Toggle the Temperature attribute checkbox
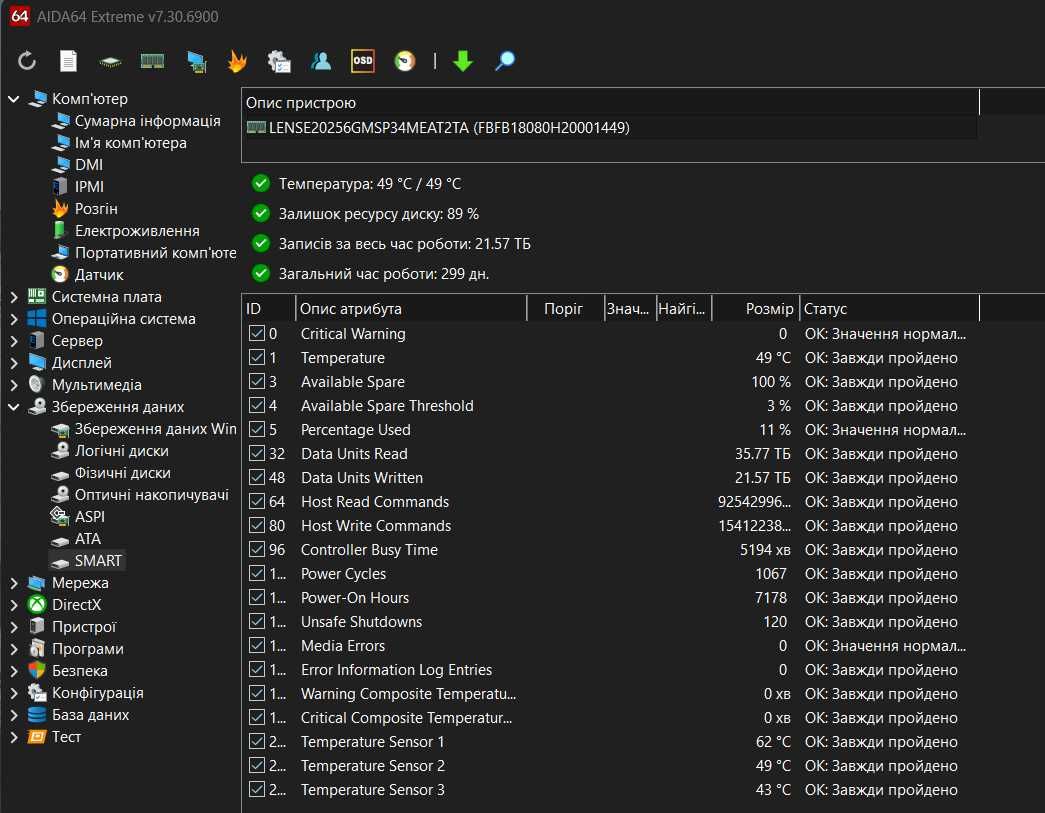Image resolution: width=1045 pixels, height=813 pixels. coord(257,357)
